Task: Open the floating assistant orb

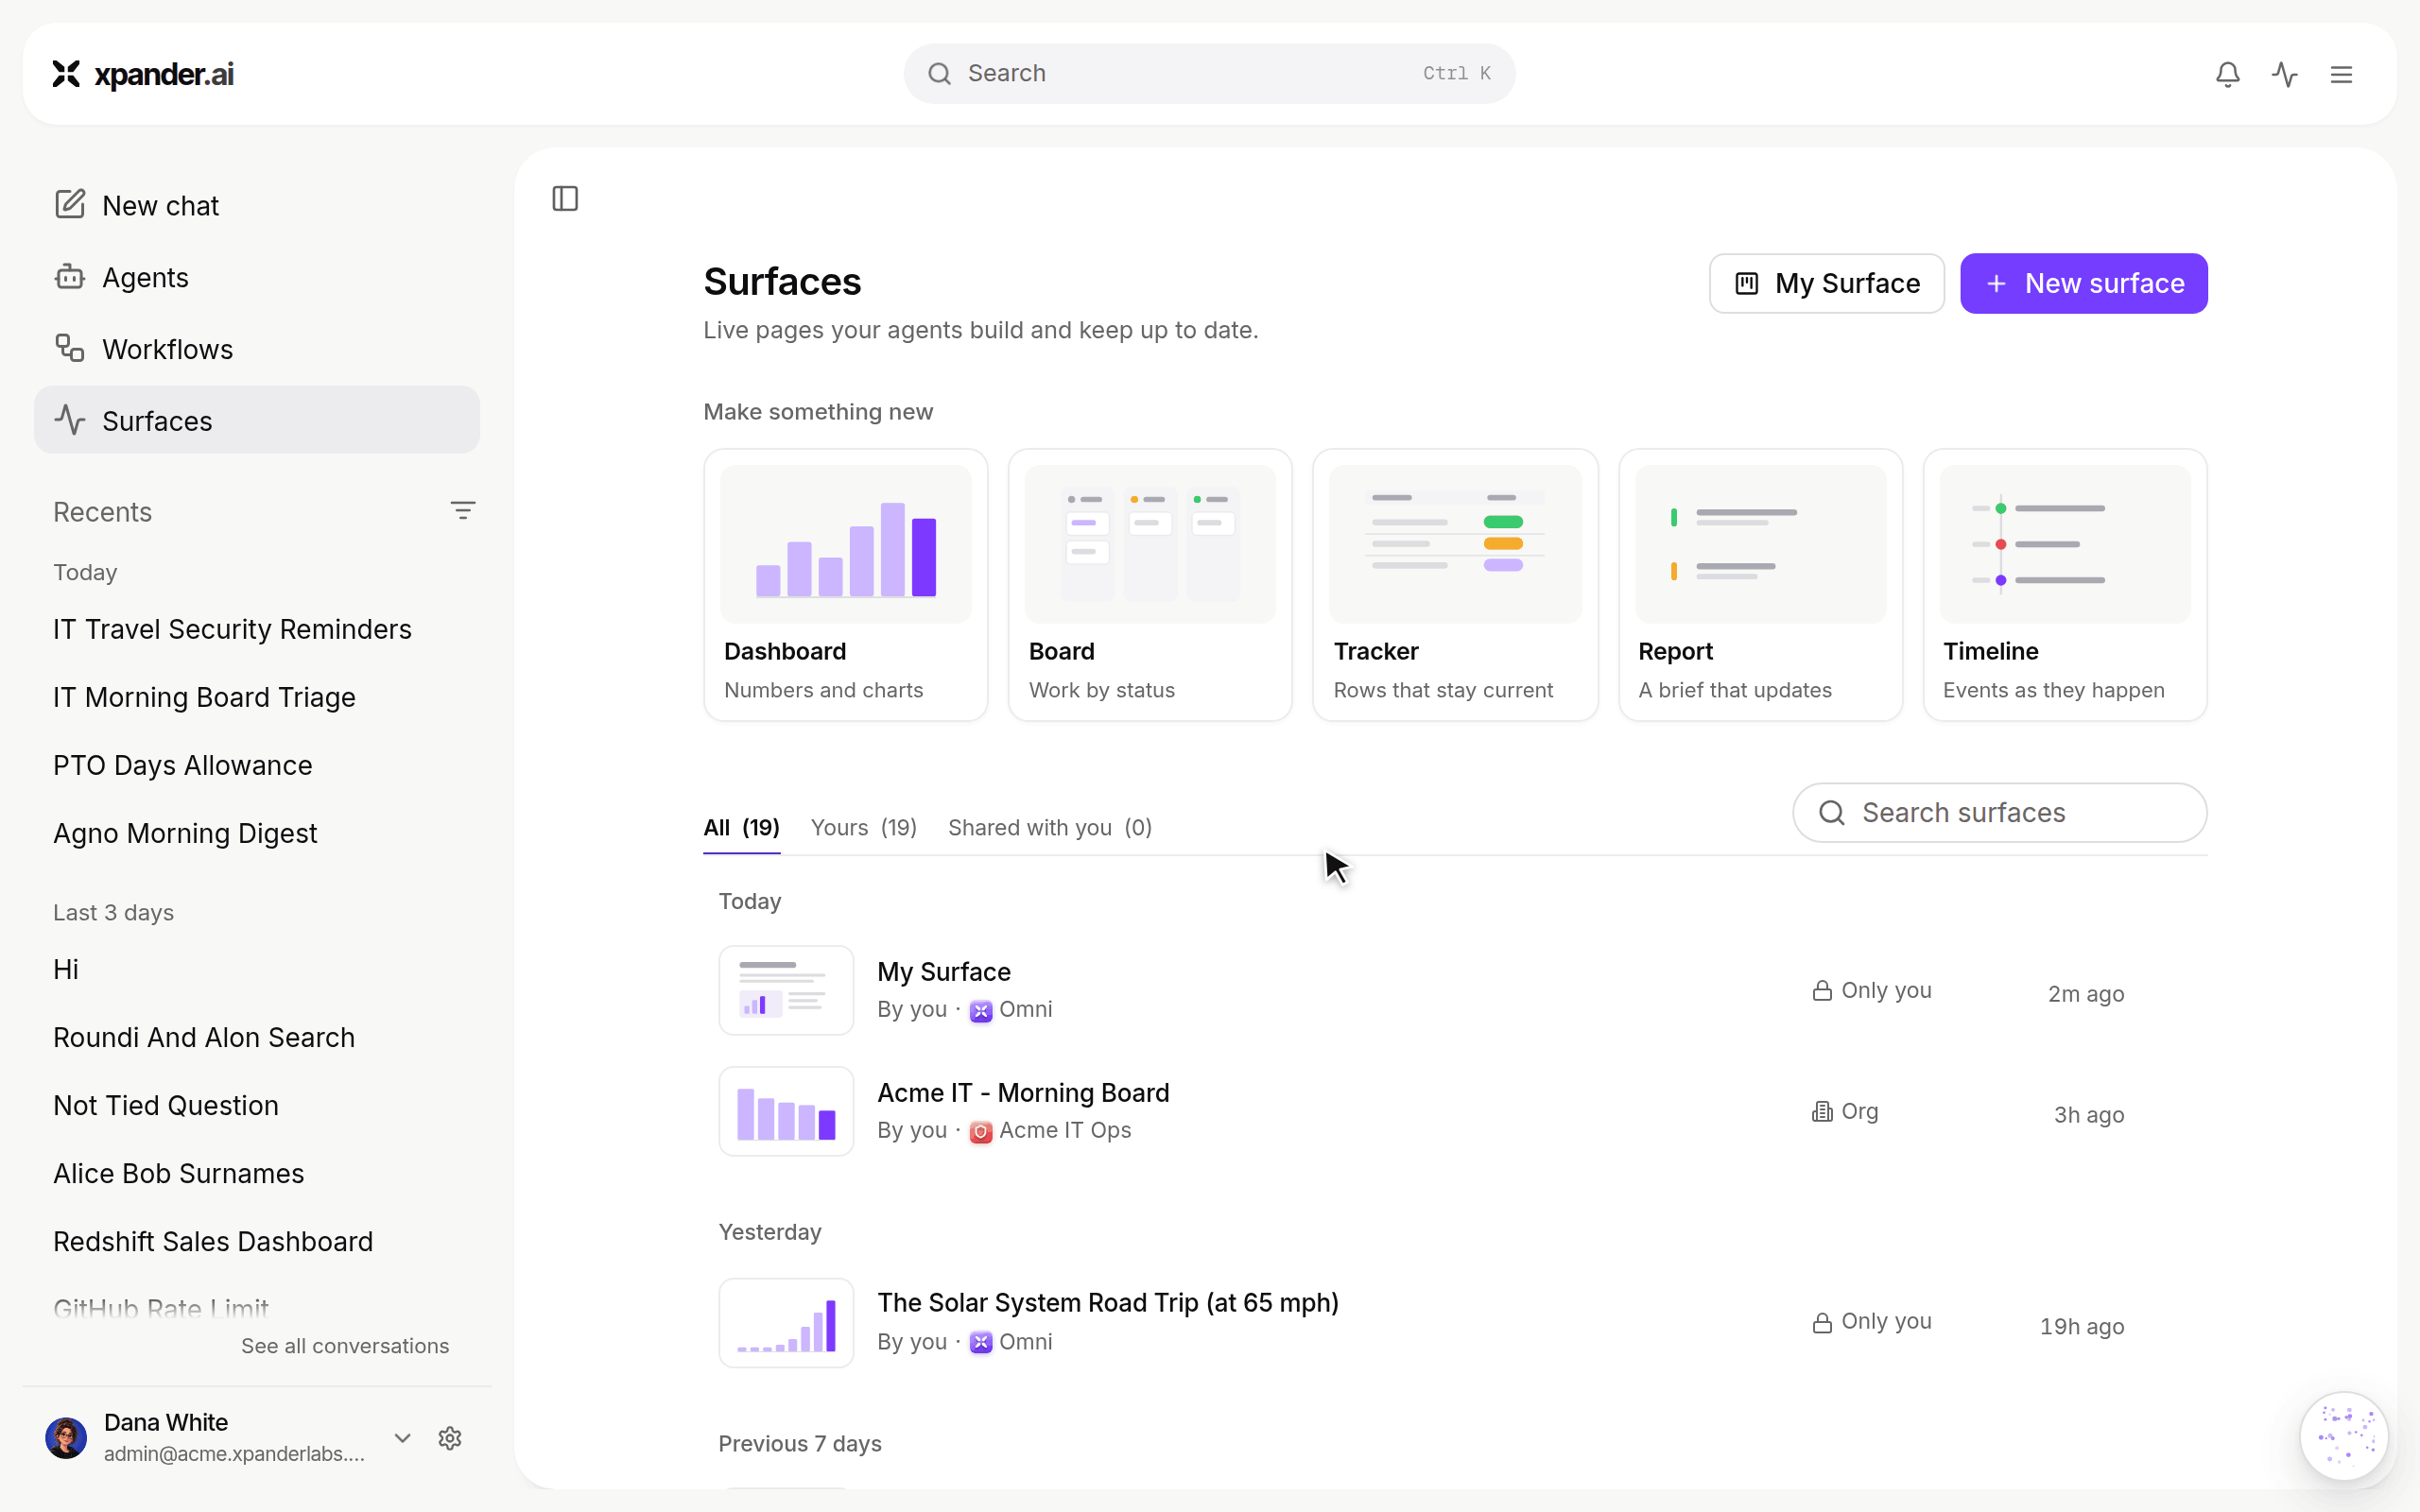Action: [2344, 1436]
